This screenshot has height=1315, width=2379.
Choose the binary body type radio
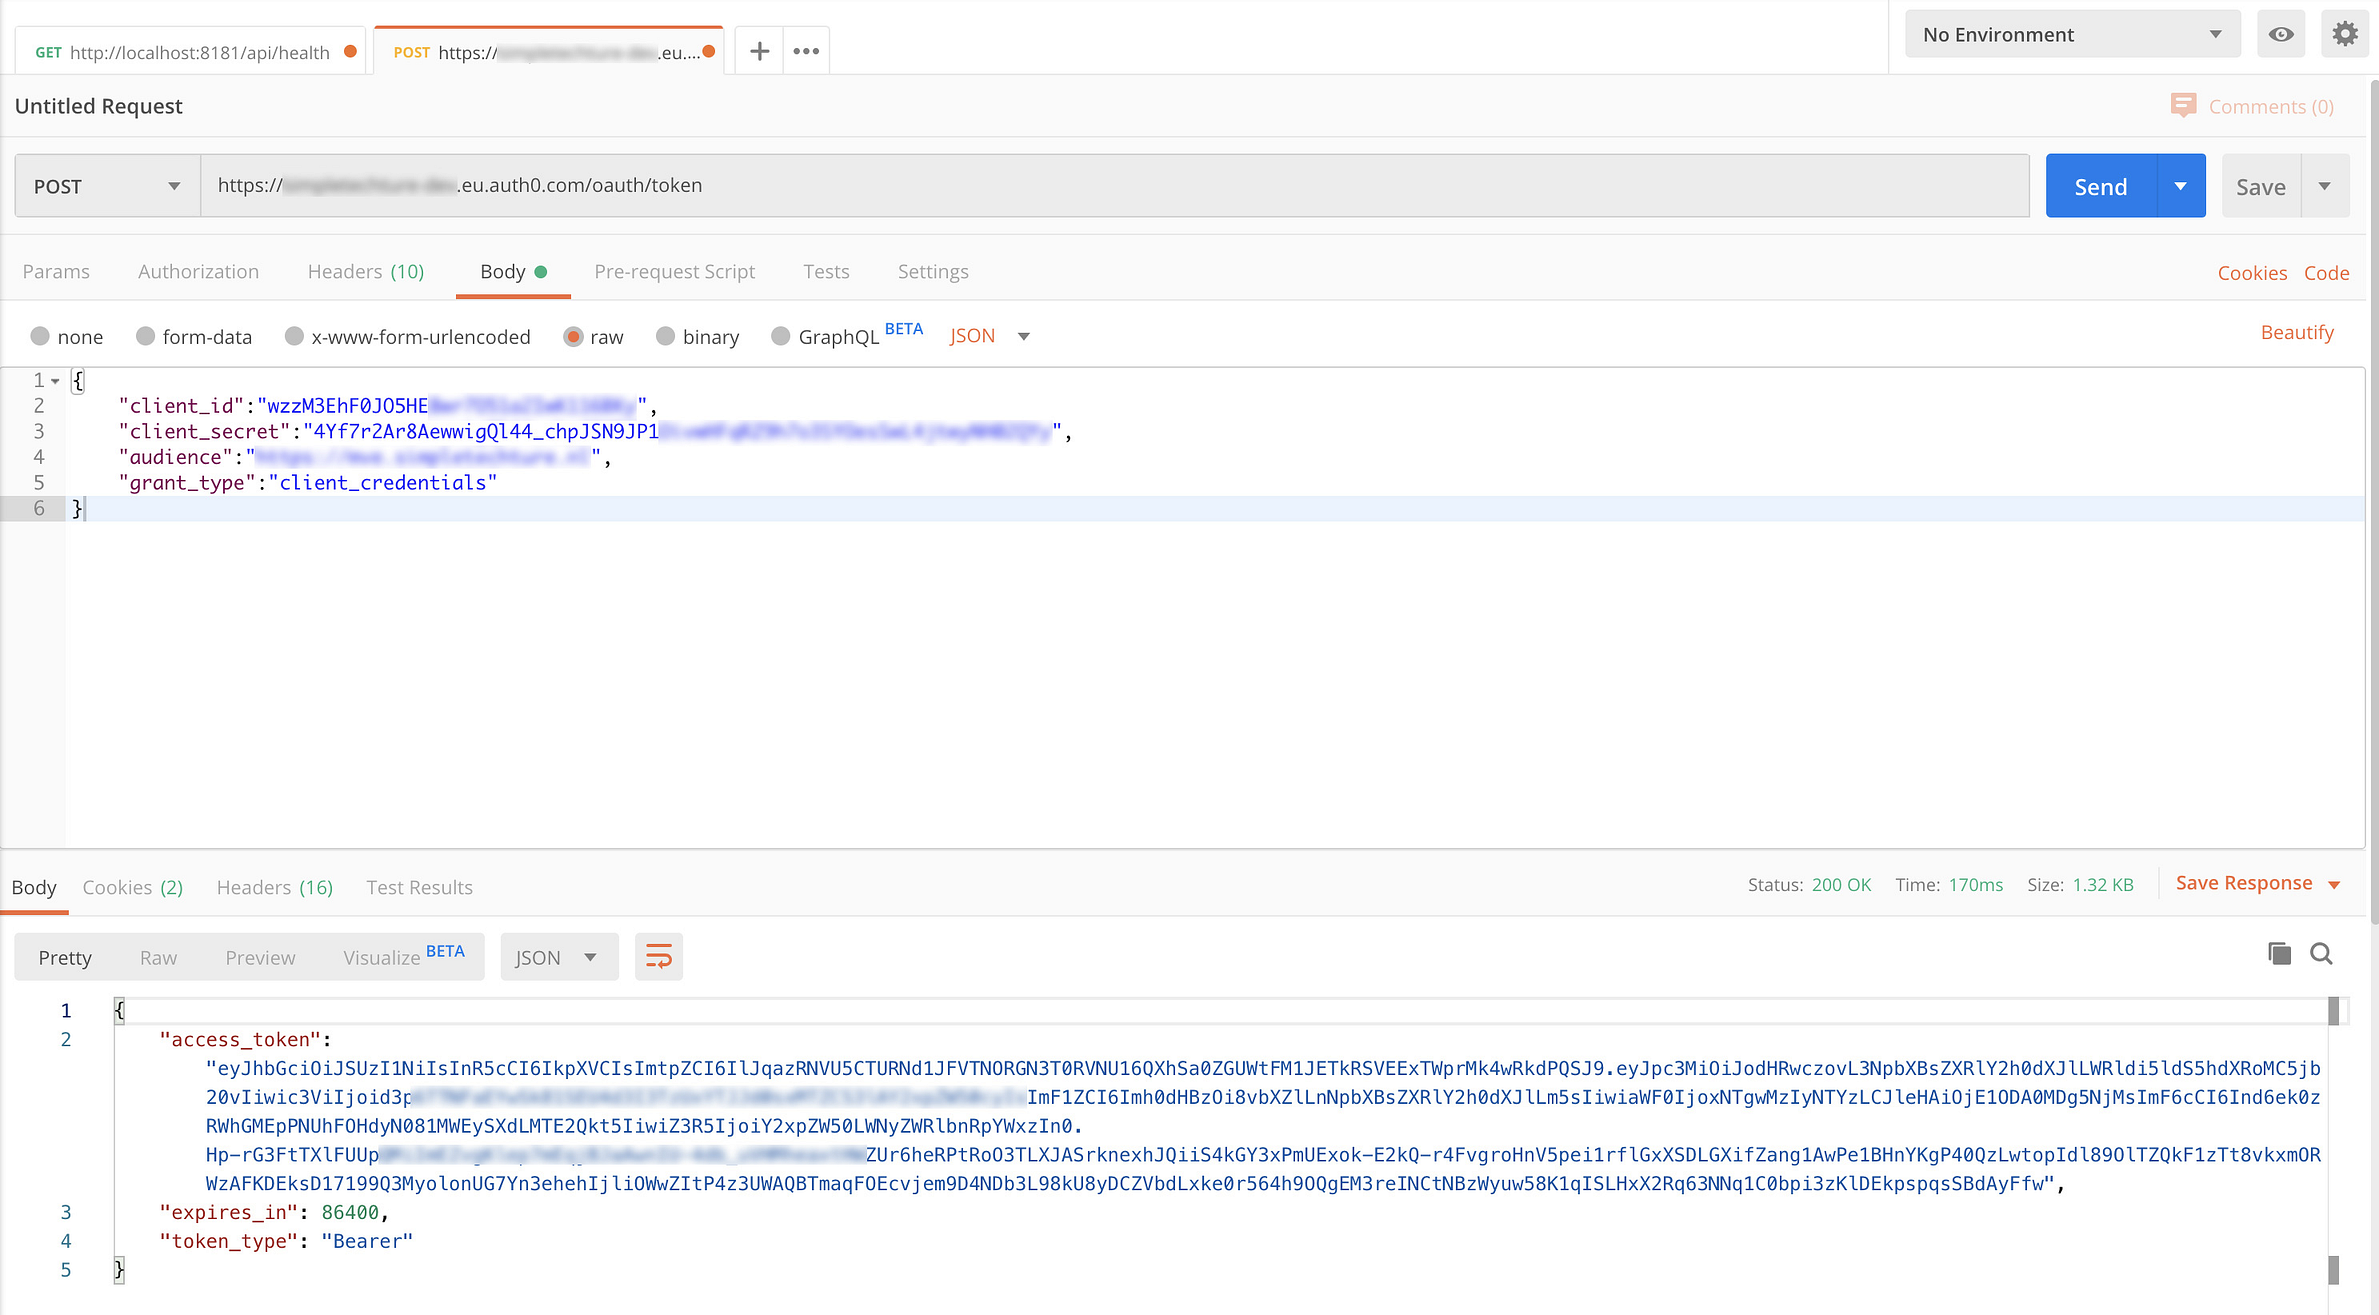coord(665,336)
